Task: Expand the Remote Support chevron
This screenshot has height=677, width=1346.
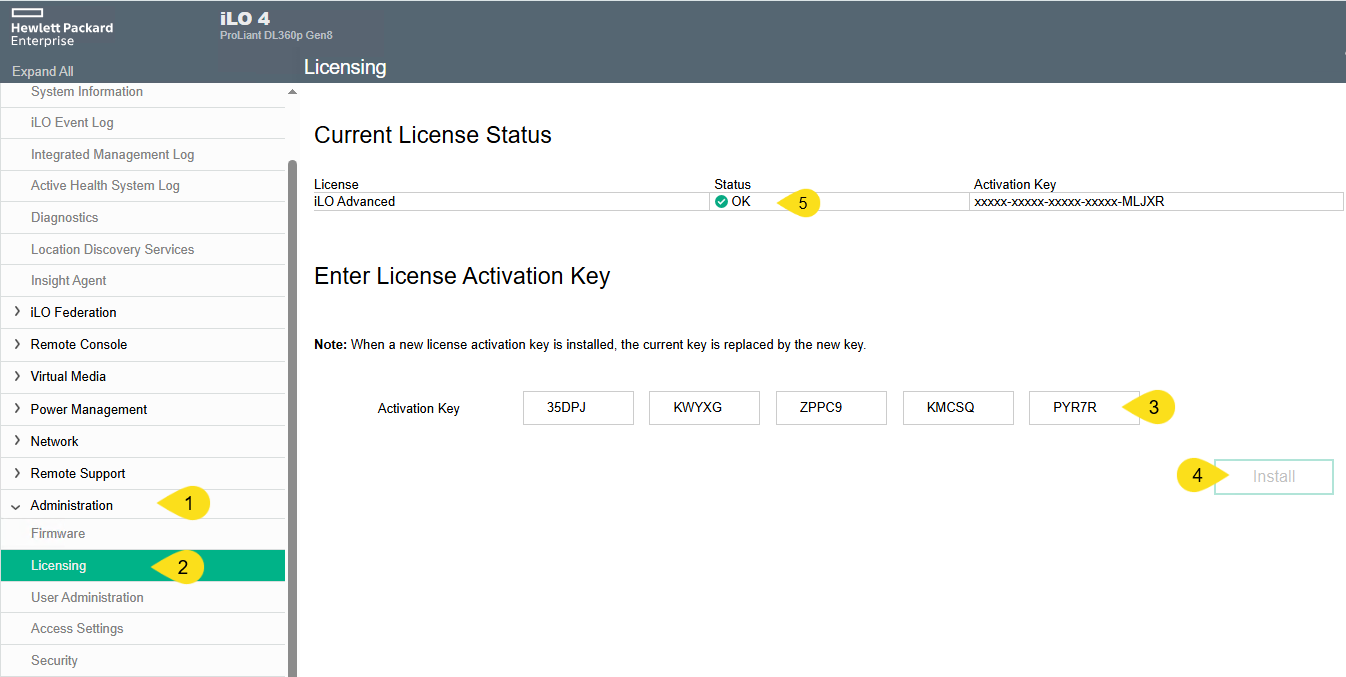Action: pos(17,474)
